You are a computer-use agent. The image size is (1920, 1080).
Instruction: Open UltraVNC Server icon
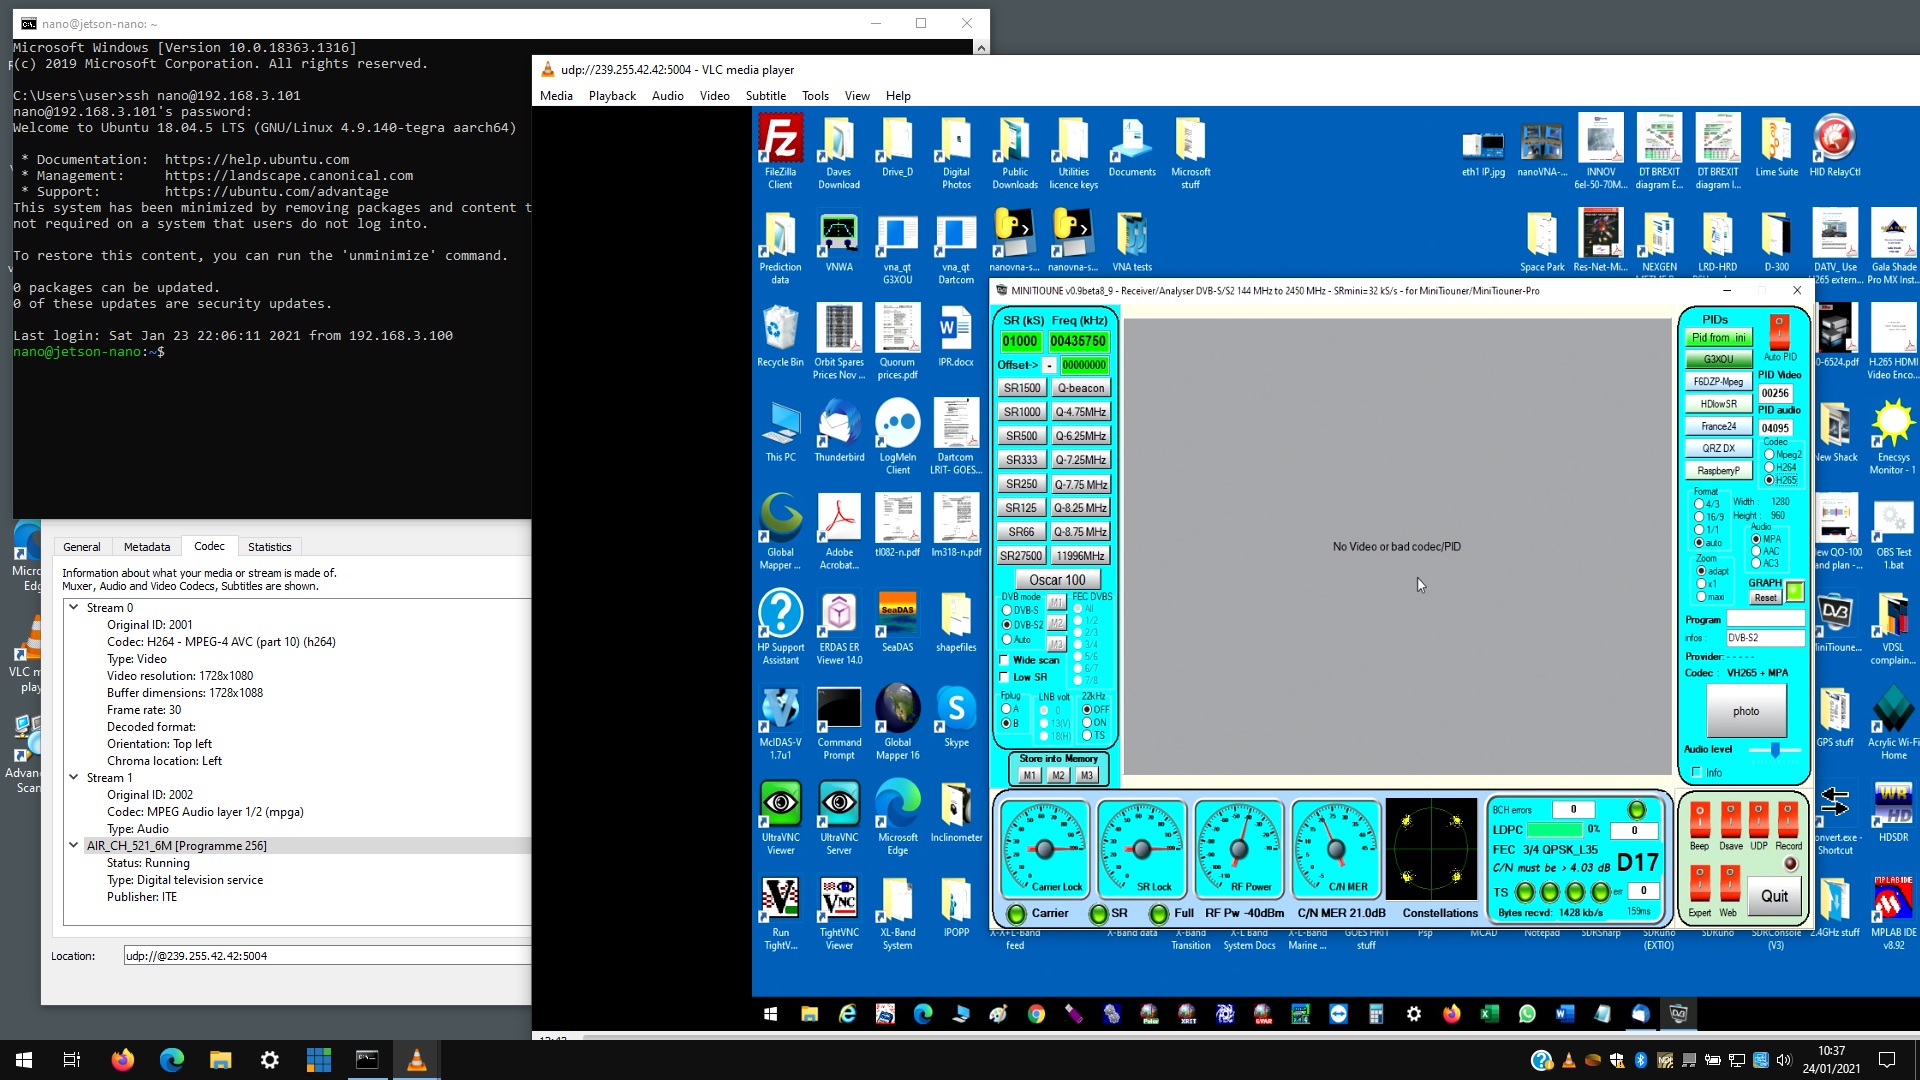(x=839, y=817)
